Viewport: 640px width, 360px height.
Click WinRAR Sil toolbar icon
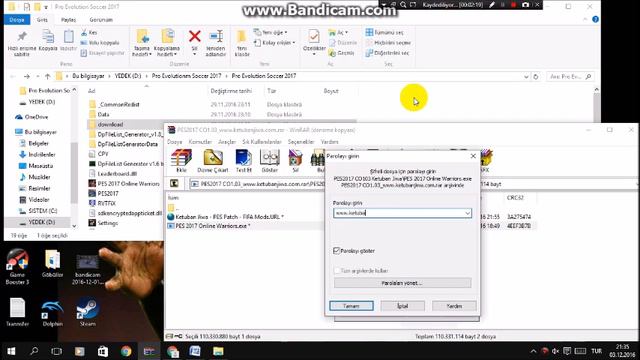coord(295,158)
